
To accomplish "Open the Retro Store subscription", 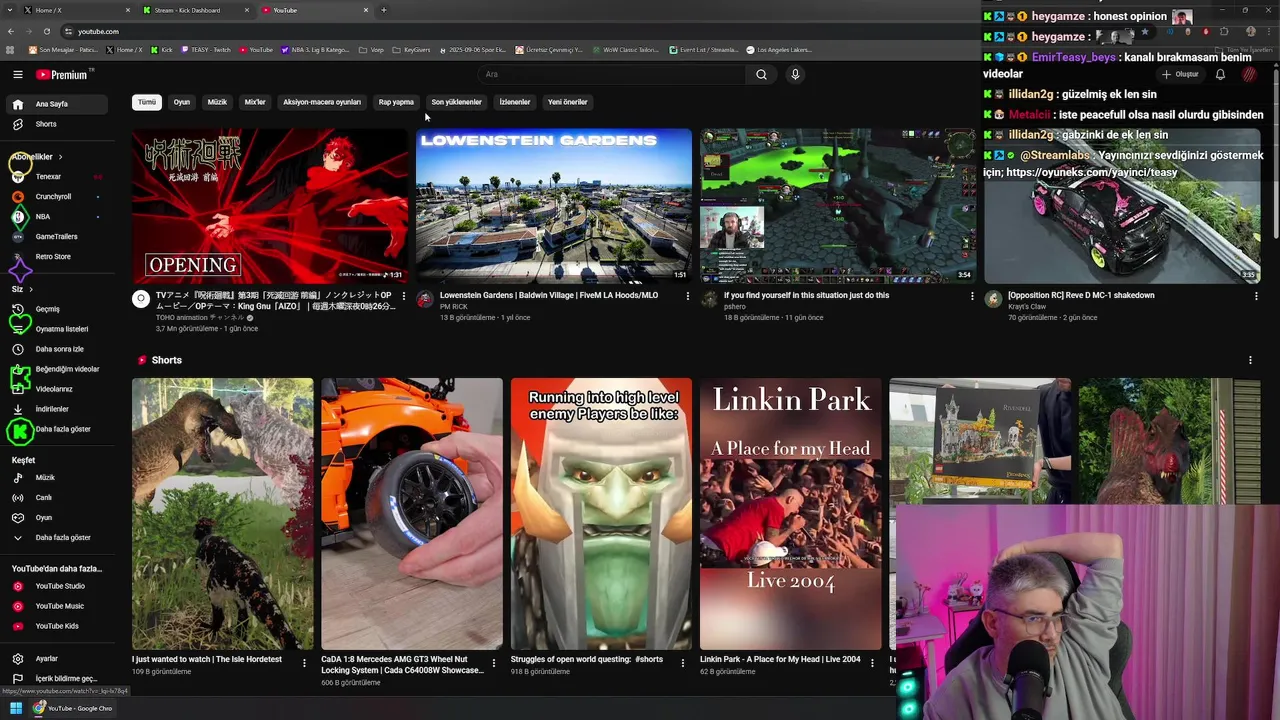I will click(58, 257).
